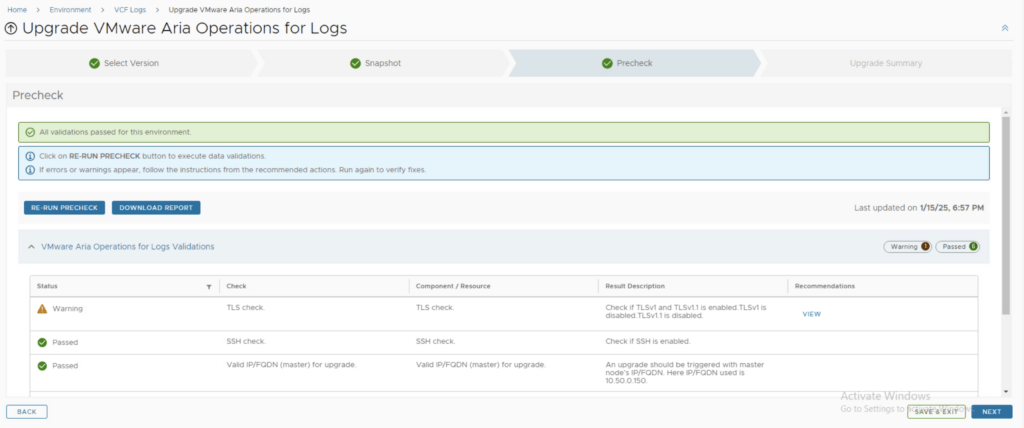Switch to the Upgrade Summary step
Screen dimensions: 1024x428
pos(885,63)
